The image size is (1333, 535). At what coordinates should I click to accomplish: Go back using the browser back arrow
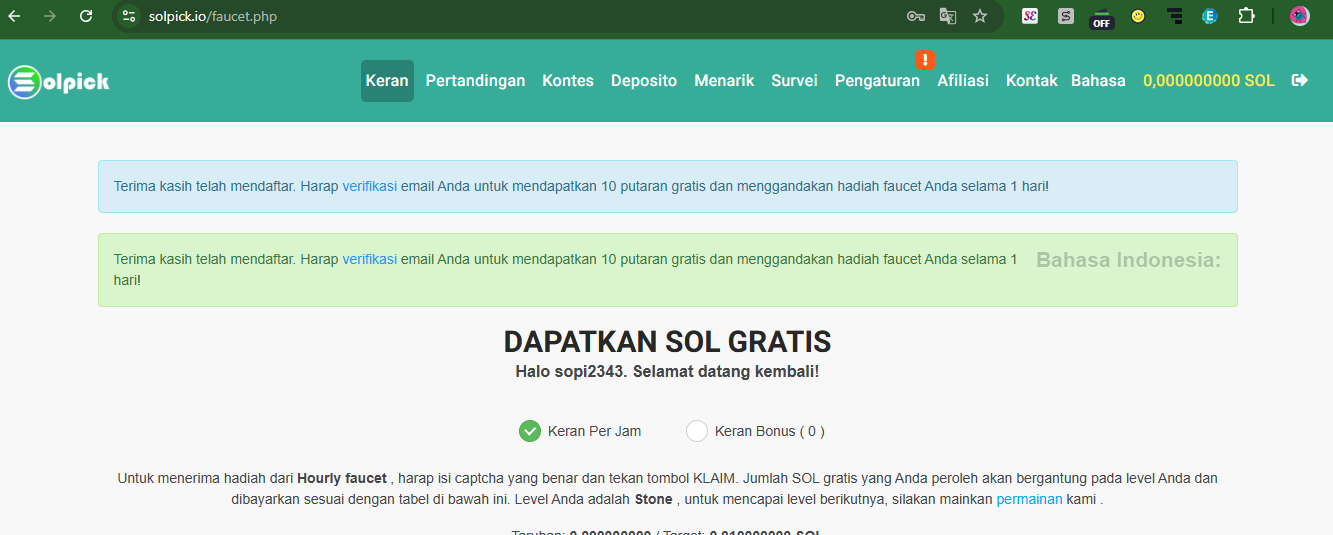(14, 16)
